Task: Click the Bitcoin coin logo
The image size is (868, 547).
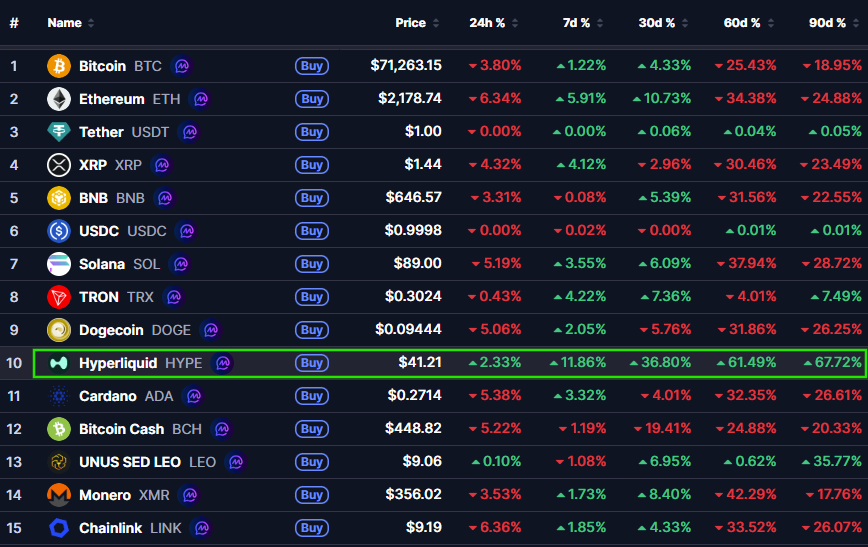Action: click(x=59, y=66)
